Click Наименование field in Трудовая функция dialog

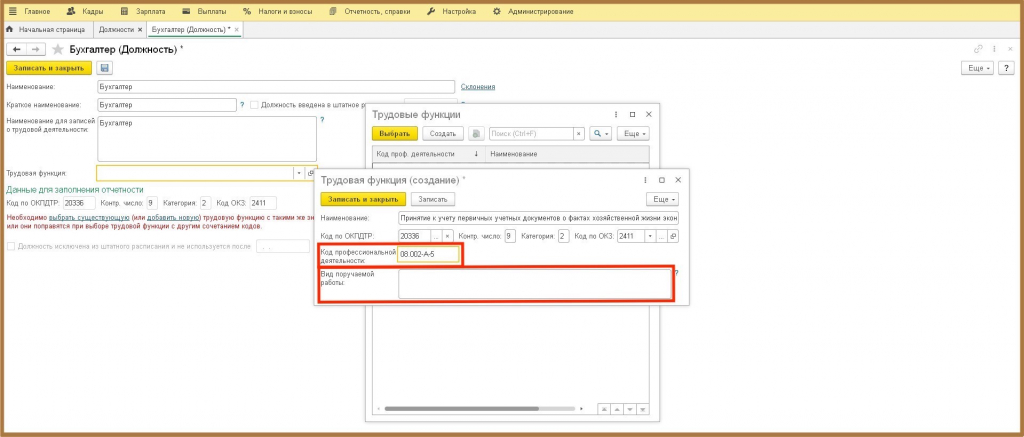[539, 218]
